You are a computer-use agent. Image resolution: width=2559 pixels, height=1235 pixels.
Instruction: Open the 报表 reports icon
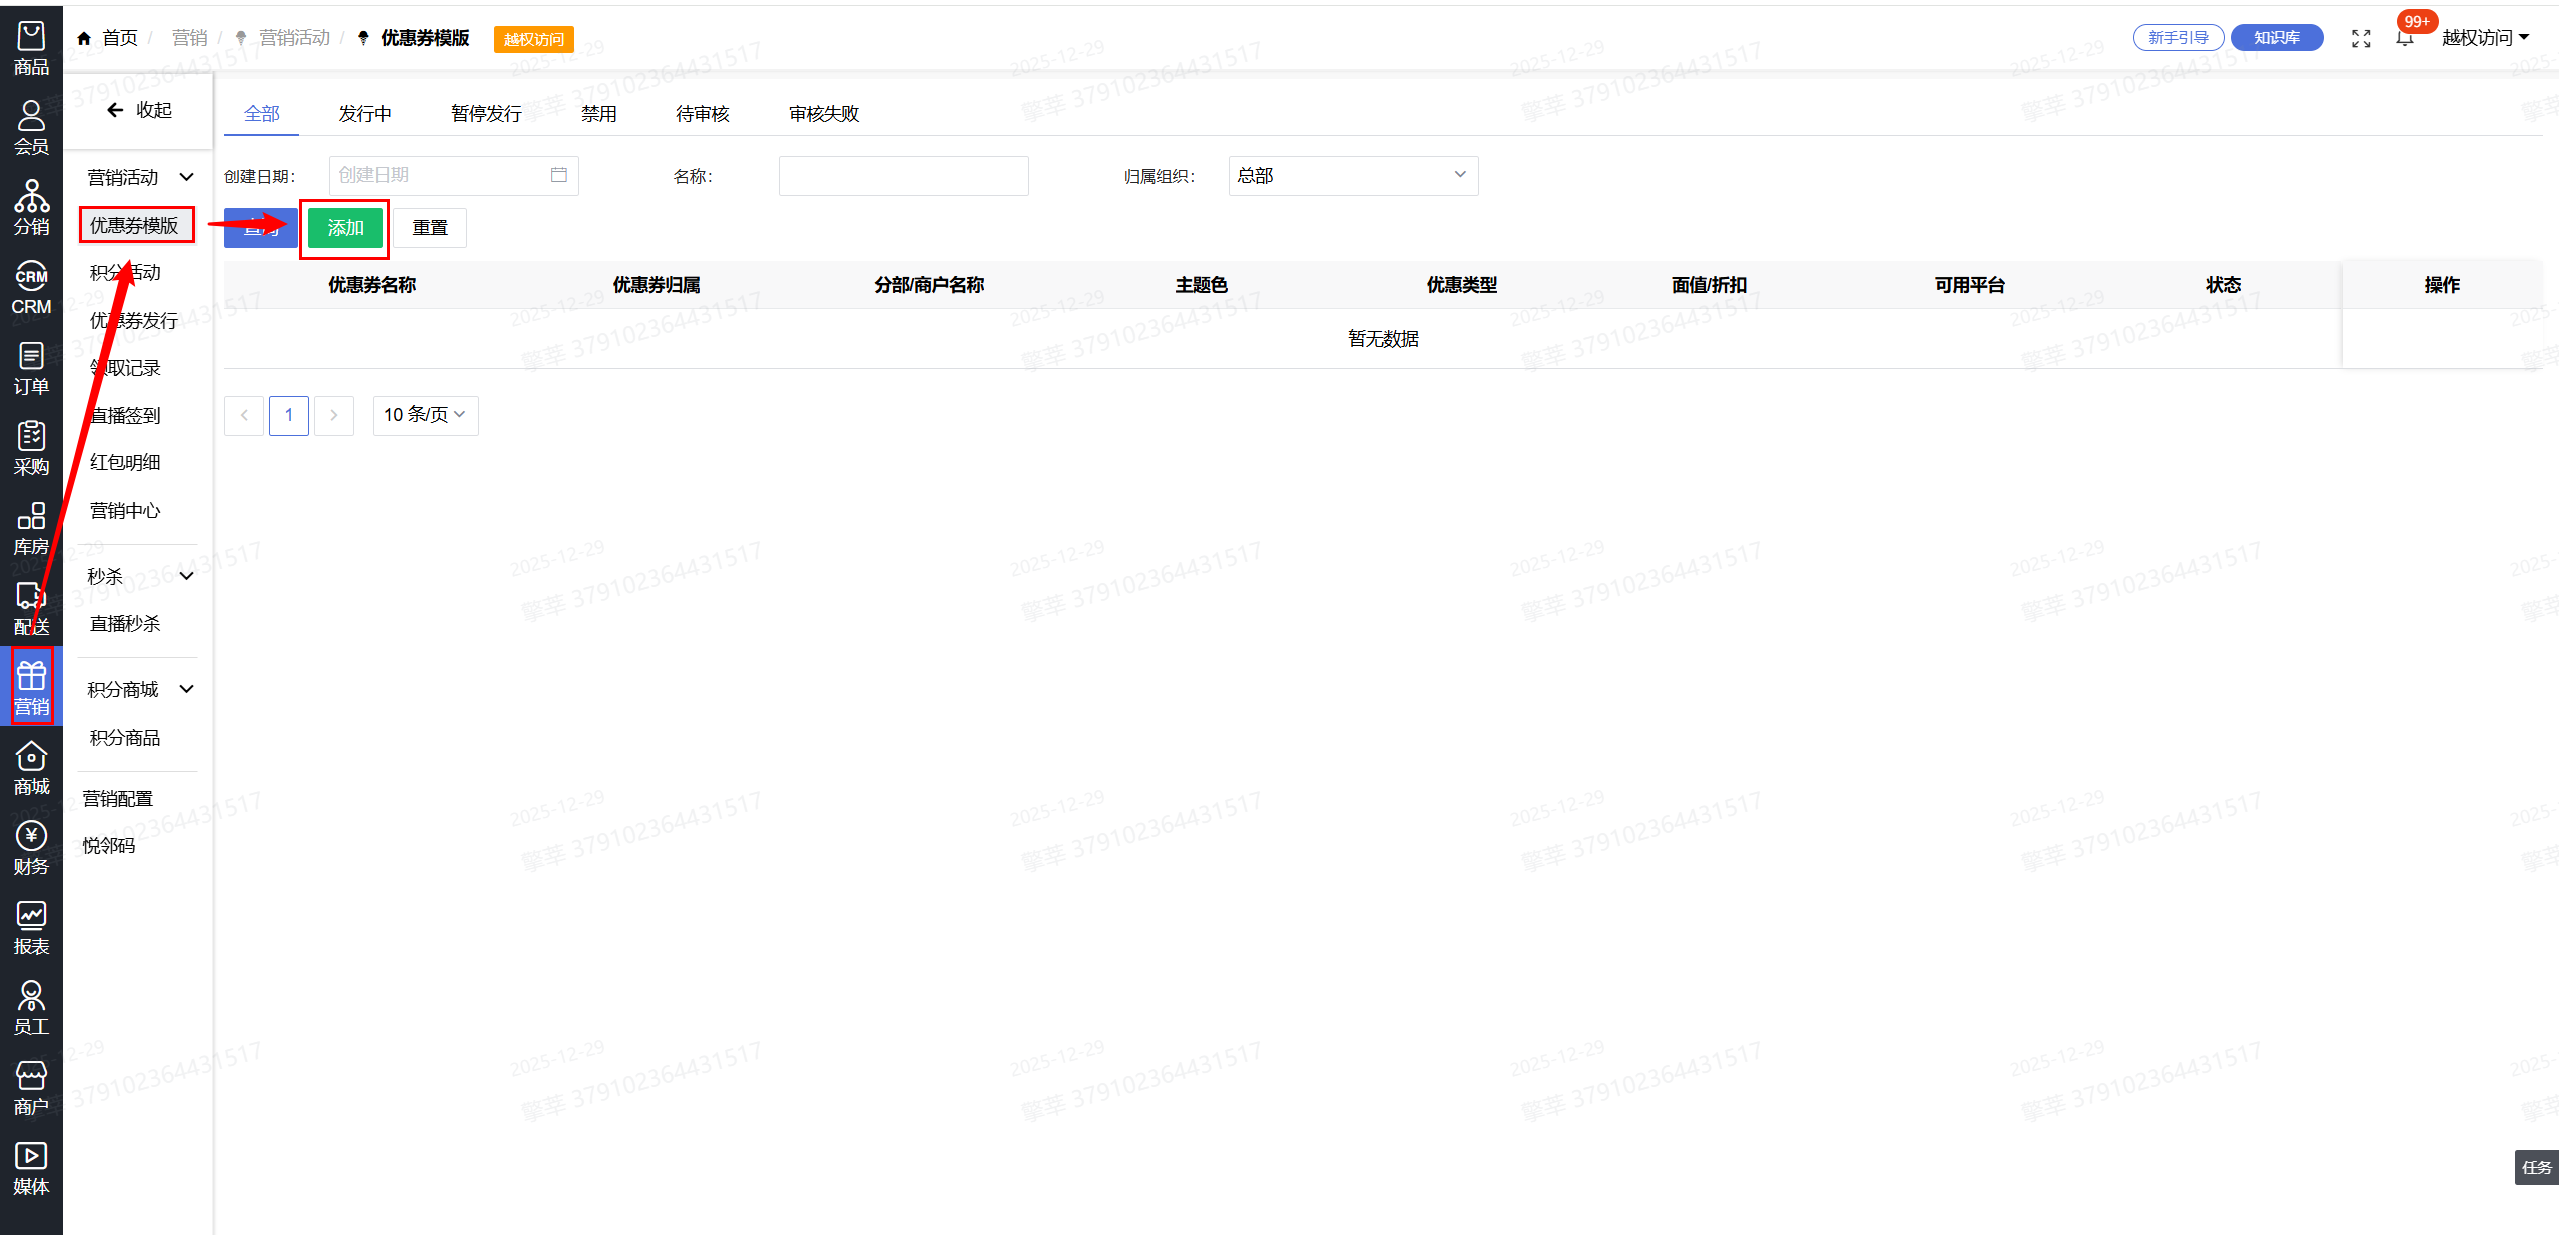tap(31, 928)
